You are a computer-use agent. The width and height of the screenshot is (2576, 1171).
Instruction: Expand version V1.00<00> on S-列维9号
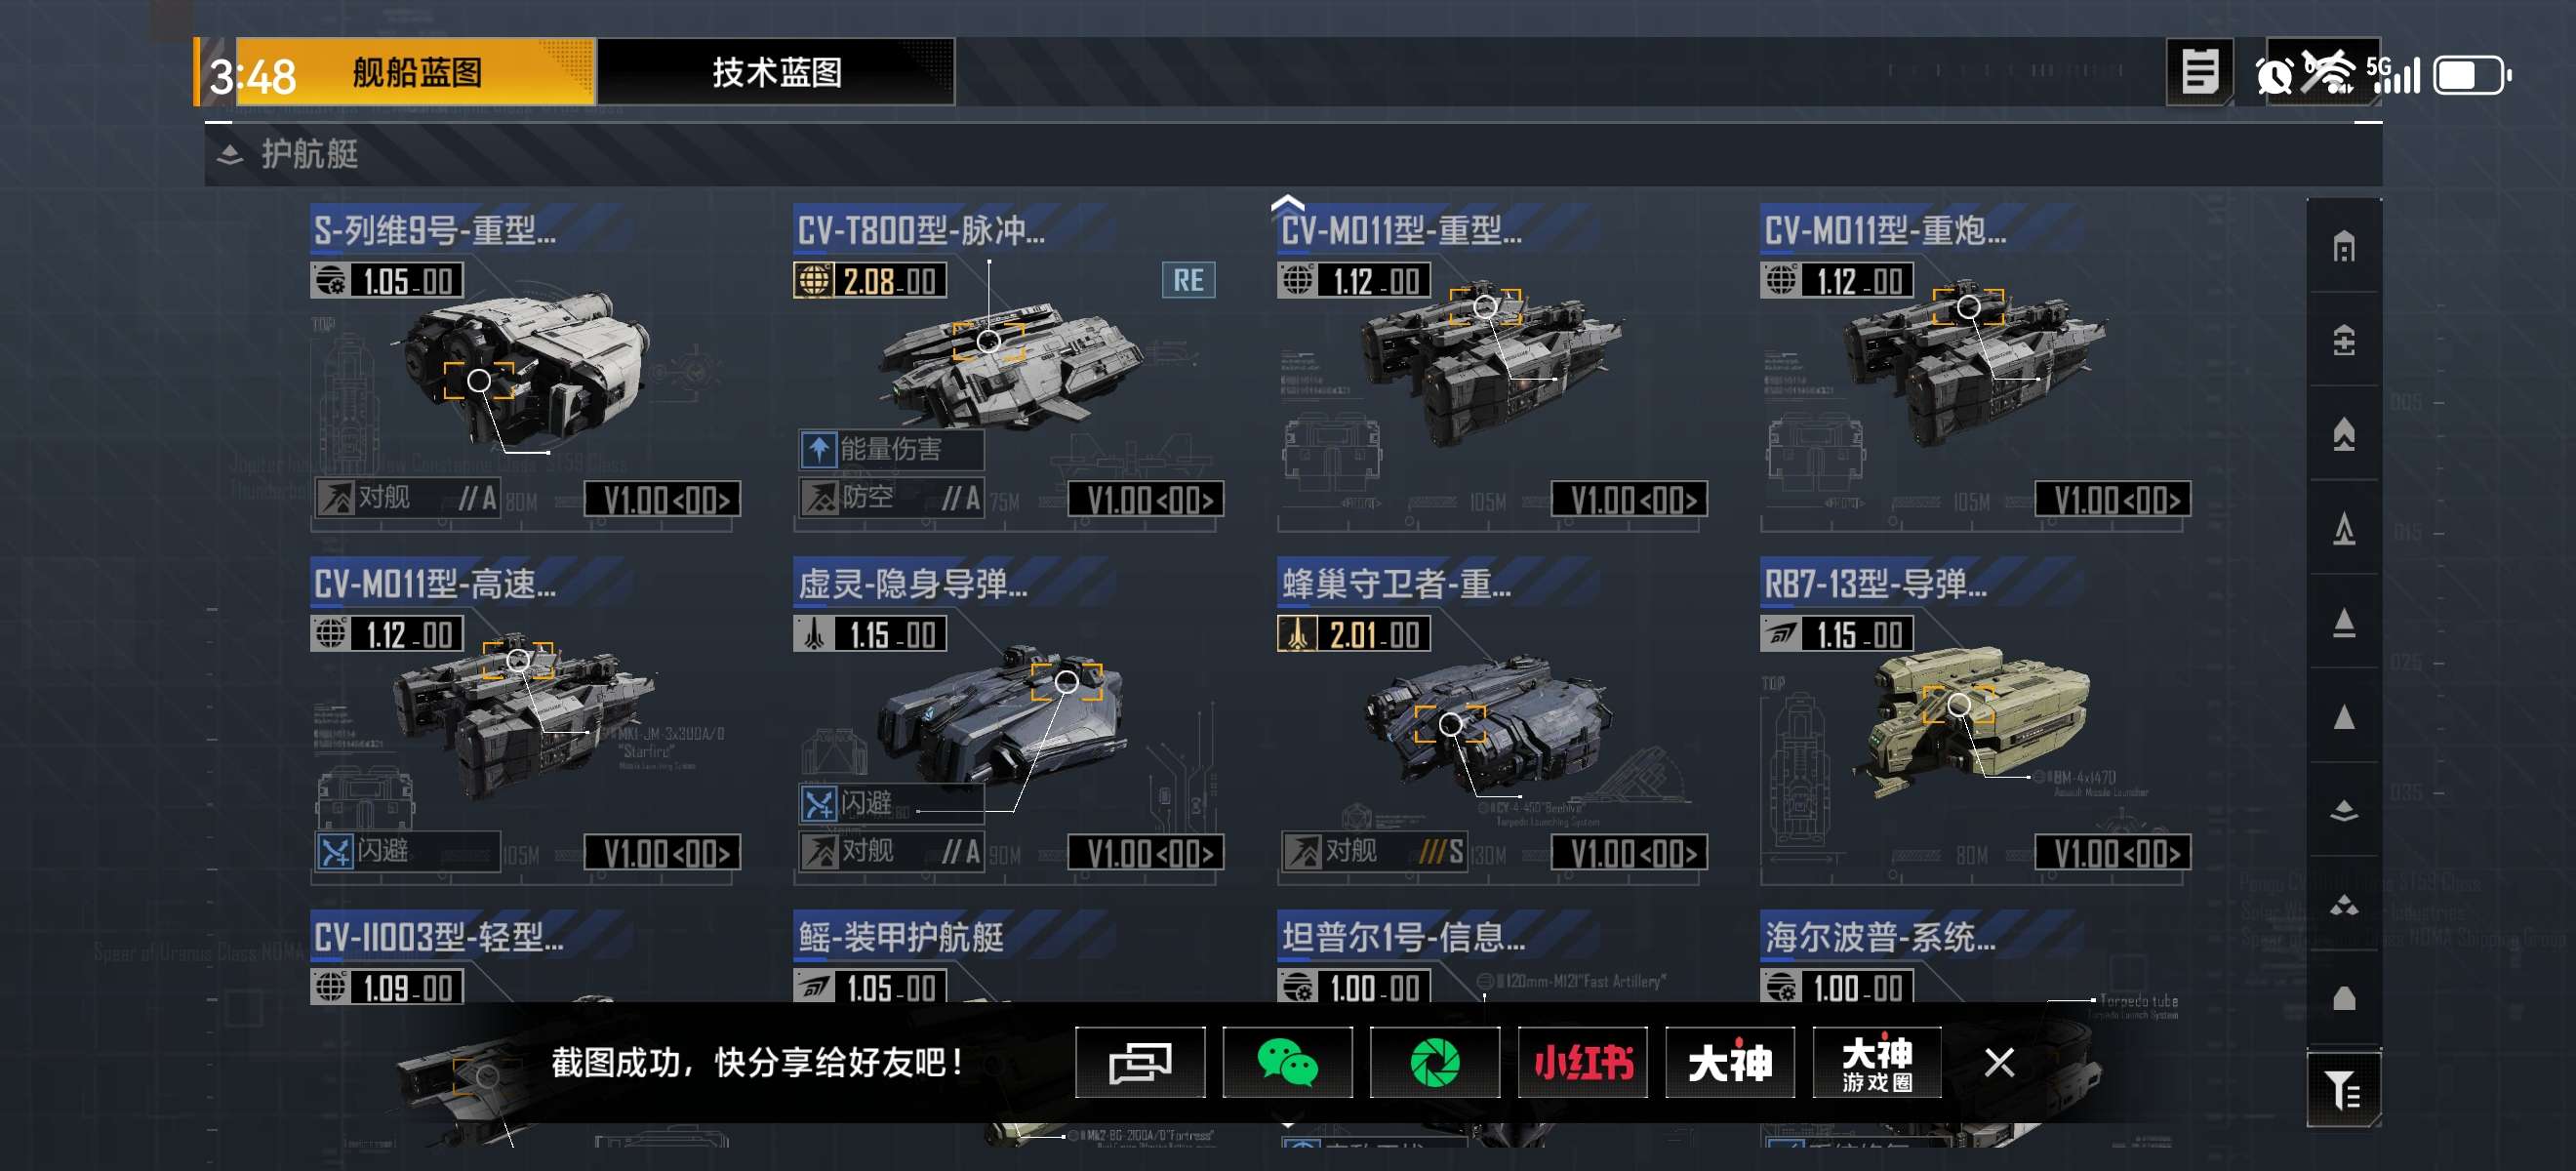point(662,499)
